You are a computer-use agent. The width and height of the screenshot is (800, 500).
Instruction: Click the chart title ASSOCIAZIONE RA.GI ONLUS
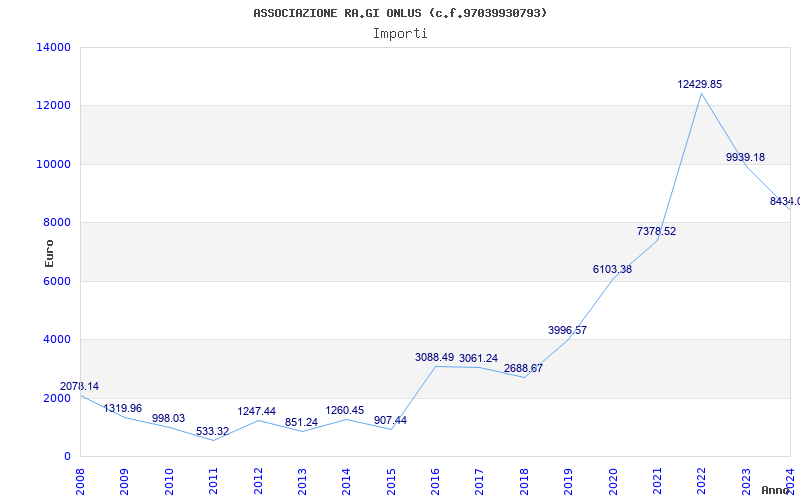pyautogui.click(x=399, y=13)
